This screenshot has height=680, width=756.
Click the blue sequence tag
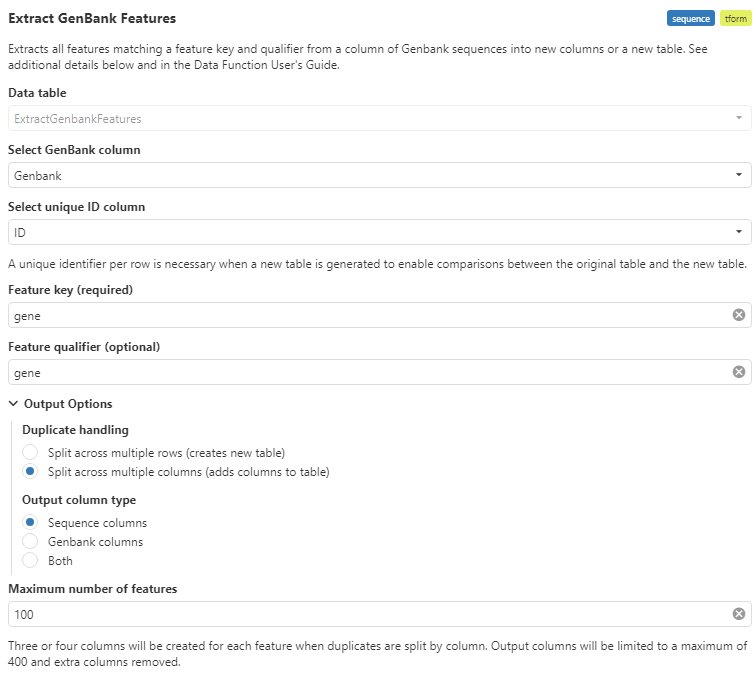tap(691, 18)
